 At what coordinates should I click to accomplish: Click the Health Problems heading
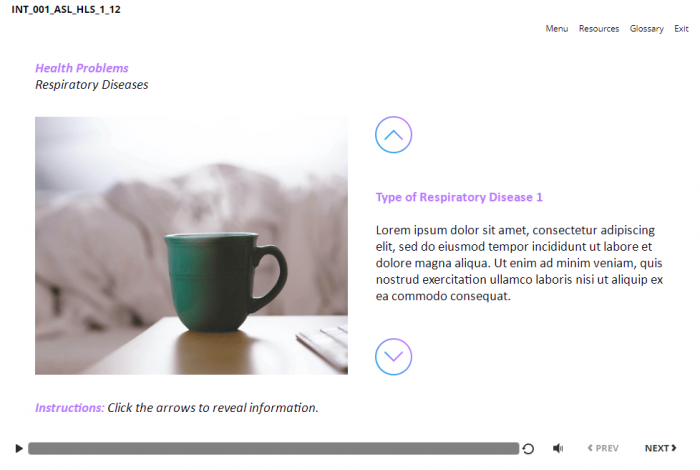click(82, 68)
